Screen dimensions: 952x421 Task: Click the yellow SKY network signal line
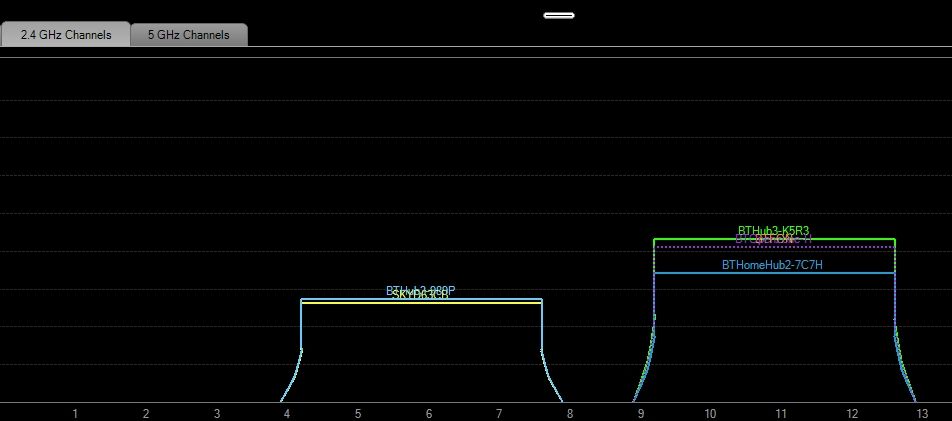click(x=421, y=303)
